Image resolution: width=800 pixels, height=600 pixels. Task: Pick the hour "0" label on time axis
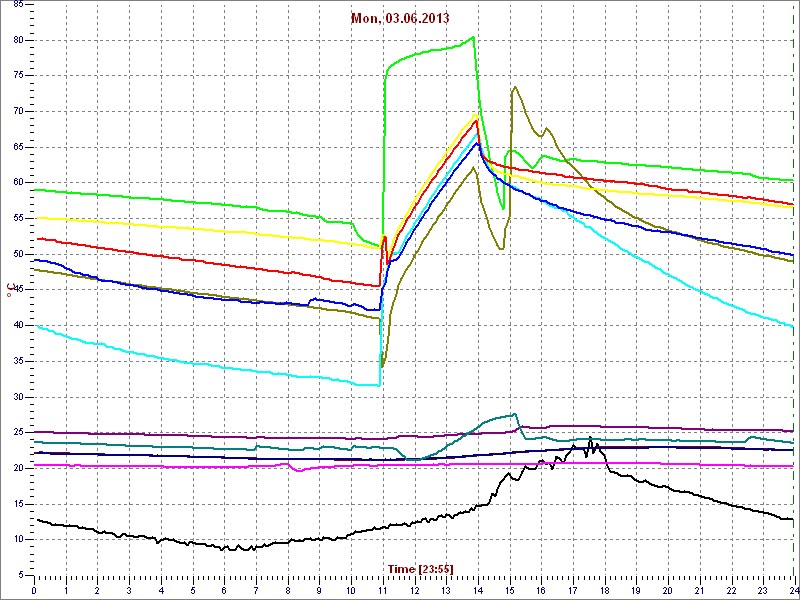point(34,590)
